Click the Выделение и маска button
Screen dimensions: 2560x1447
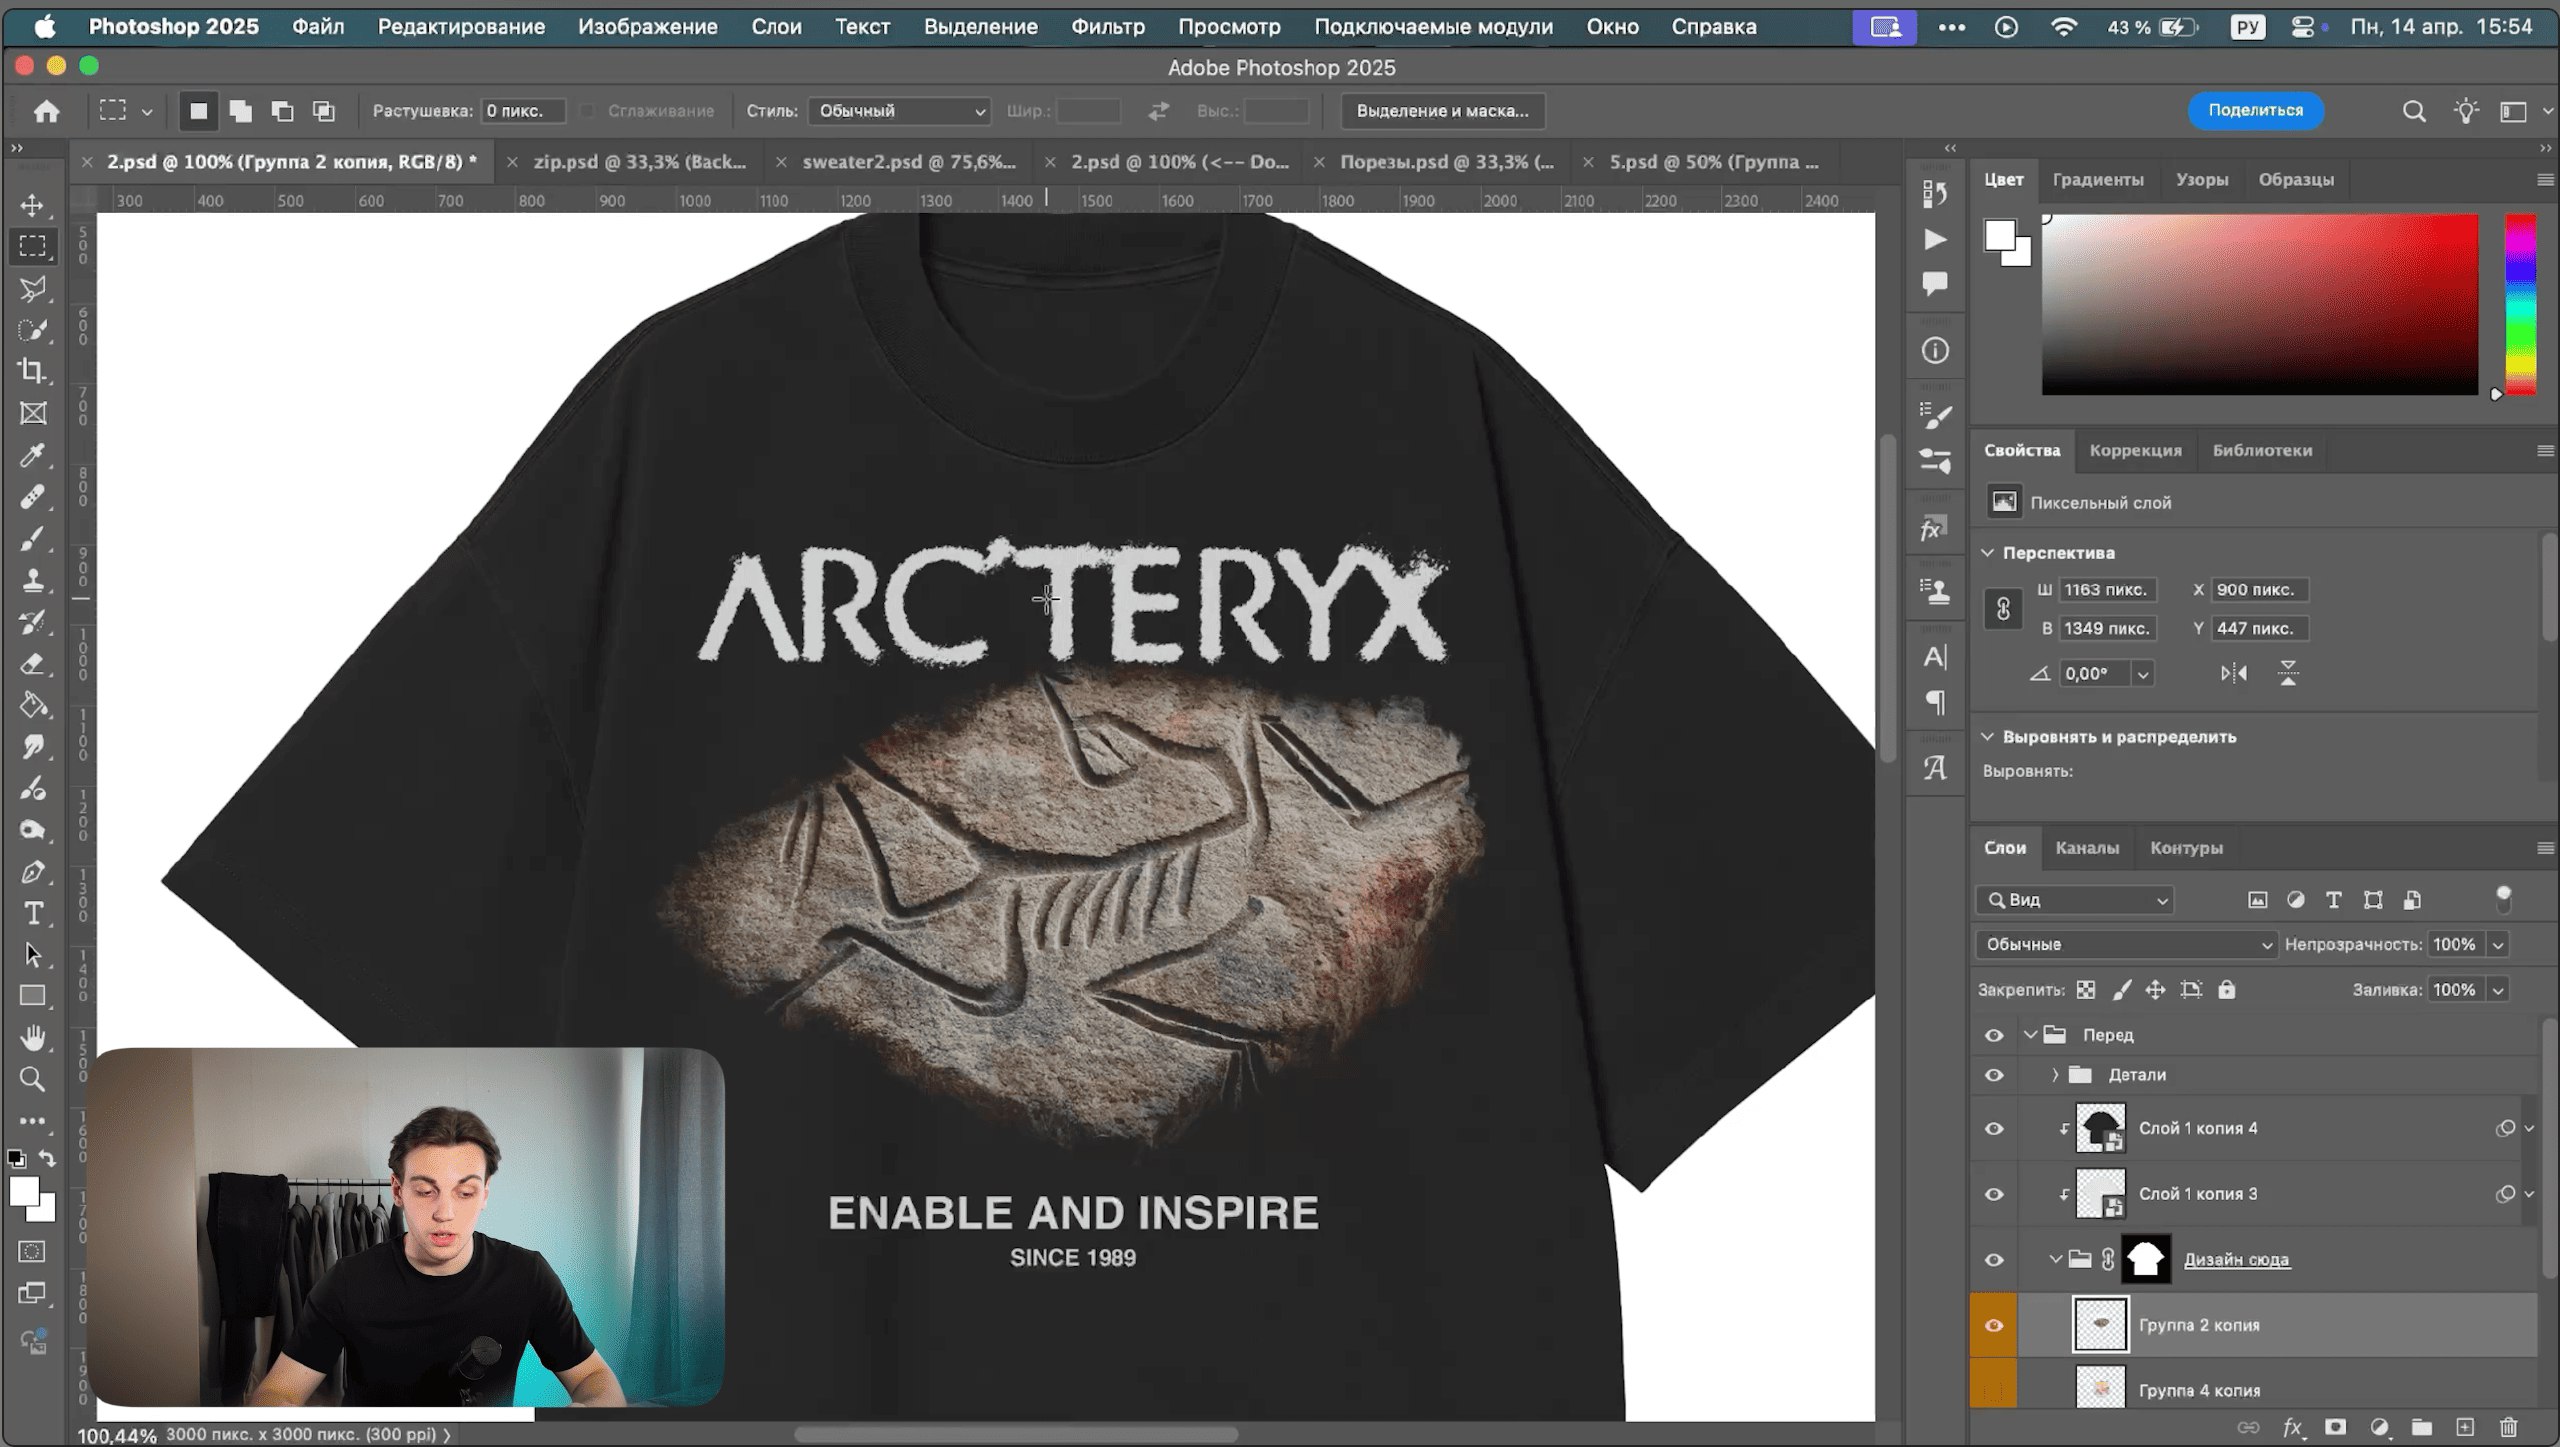(x=1441, y=111)
